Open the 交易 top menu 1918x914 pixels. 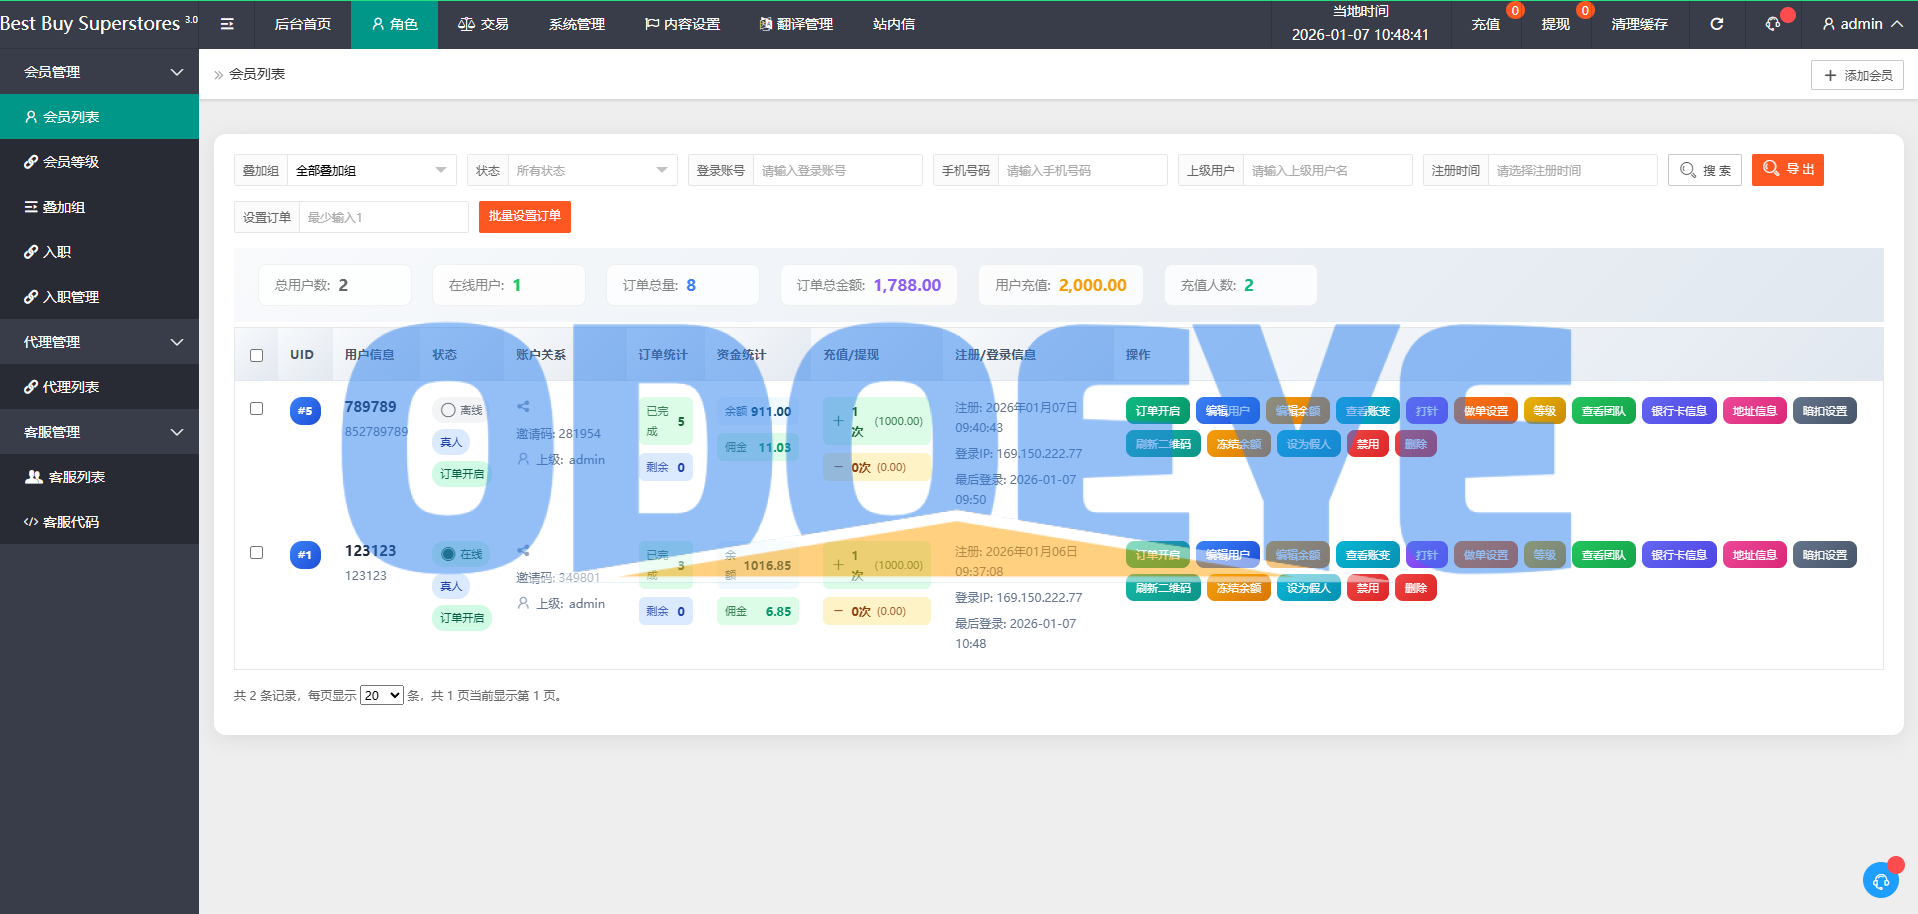483,24
